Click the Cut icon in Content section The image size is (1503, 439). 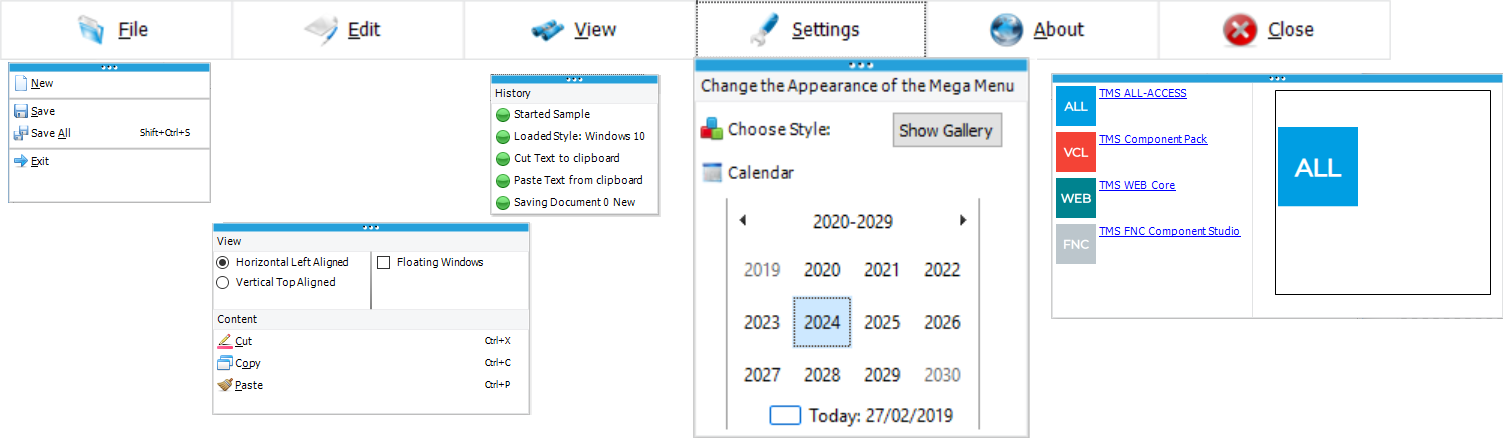click(x=224, y=341)
